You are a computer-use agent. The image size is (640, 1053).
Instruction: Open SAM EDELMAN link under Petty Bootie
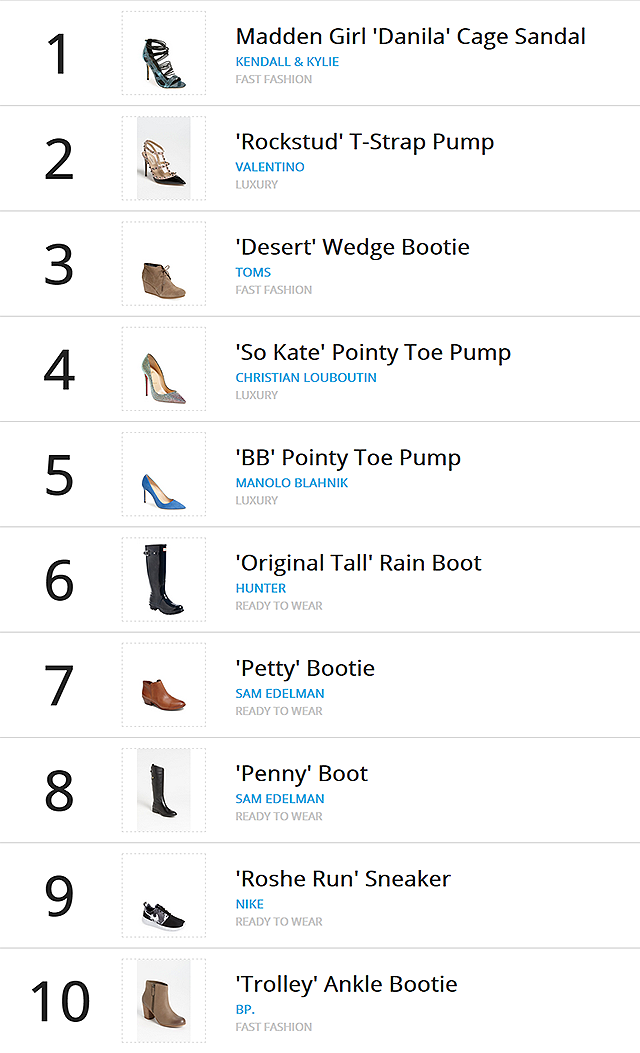(279, 694)
